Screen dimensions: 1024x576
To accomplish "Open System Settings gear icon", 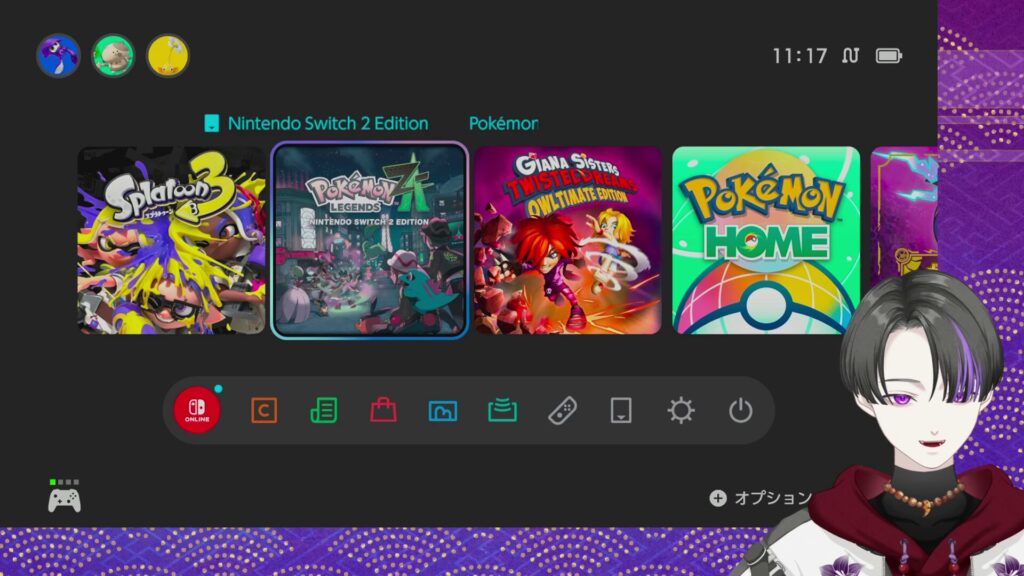I will tap(681, 410).
